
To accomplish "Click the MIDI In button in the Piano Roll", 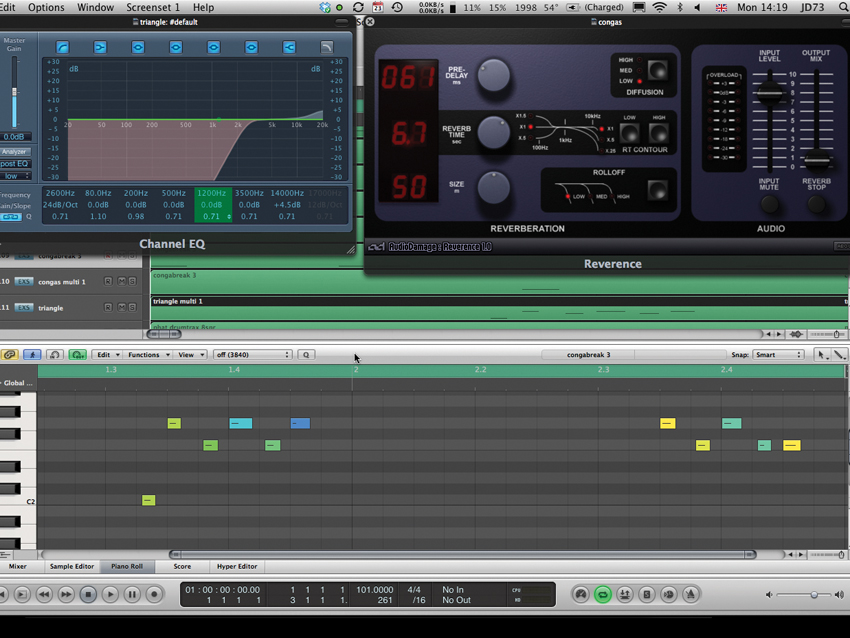I will point(54,355).
